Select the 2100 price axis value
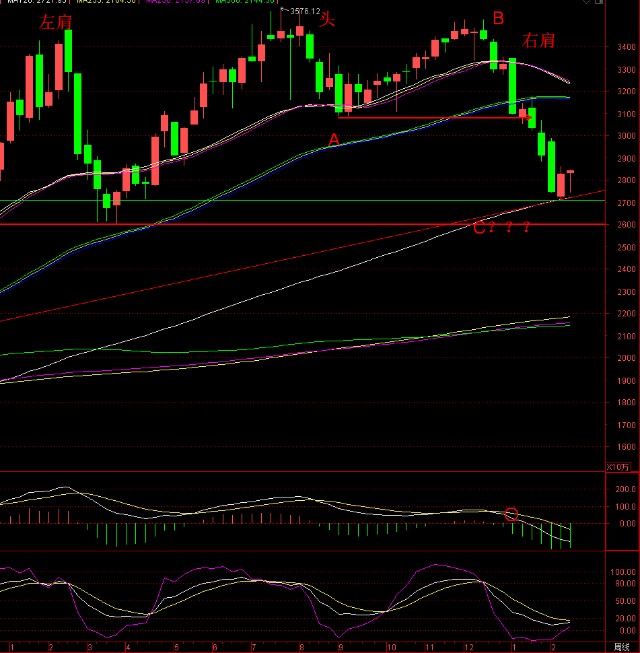The height and width of the screenshot is (653, 640). [x=626, y=336]
